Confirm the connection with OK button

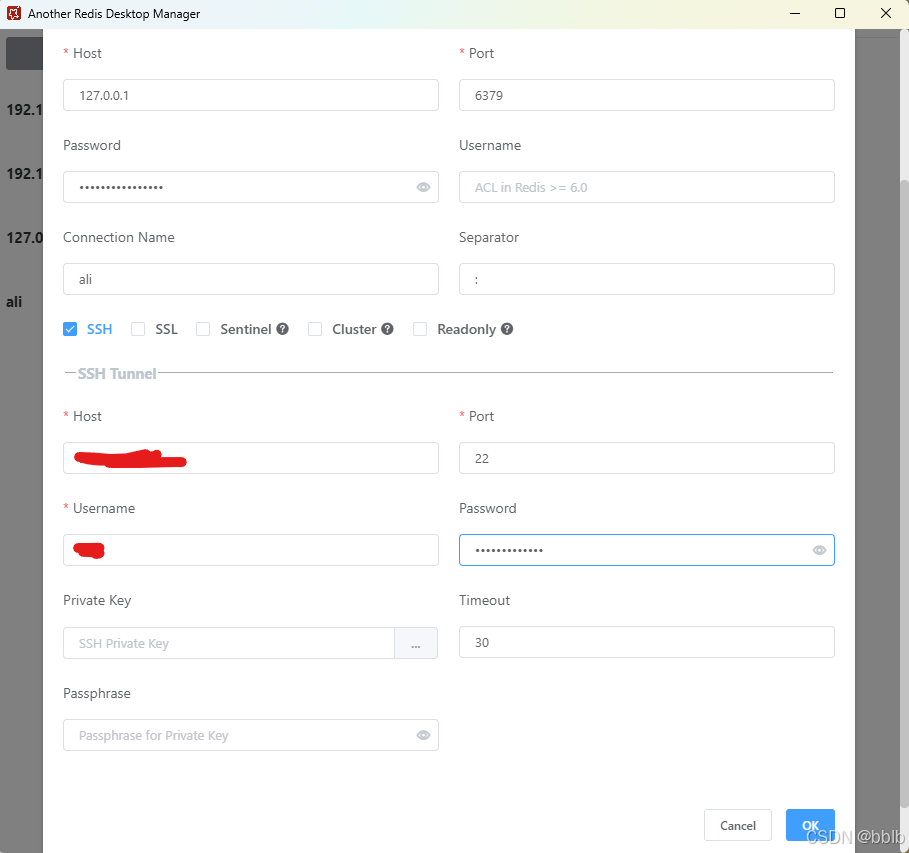pos(810,825)
